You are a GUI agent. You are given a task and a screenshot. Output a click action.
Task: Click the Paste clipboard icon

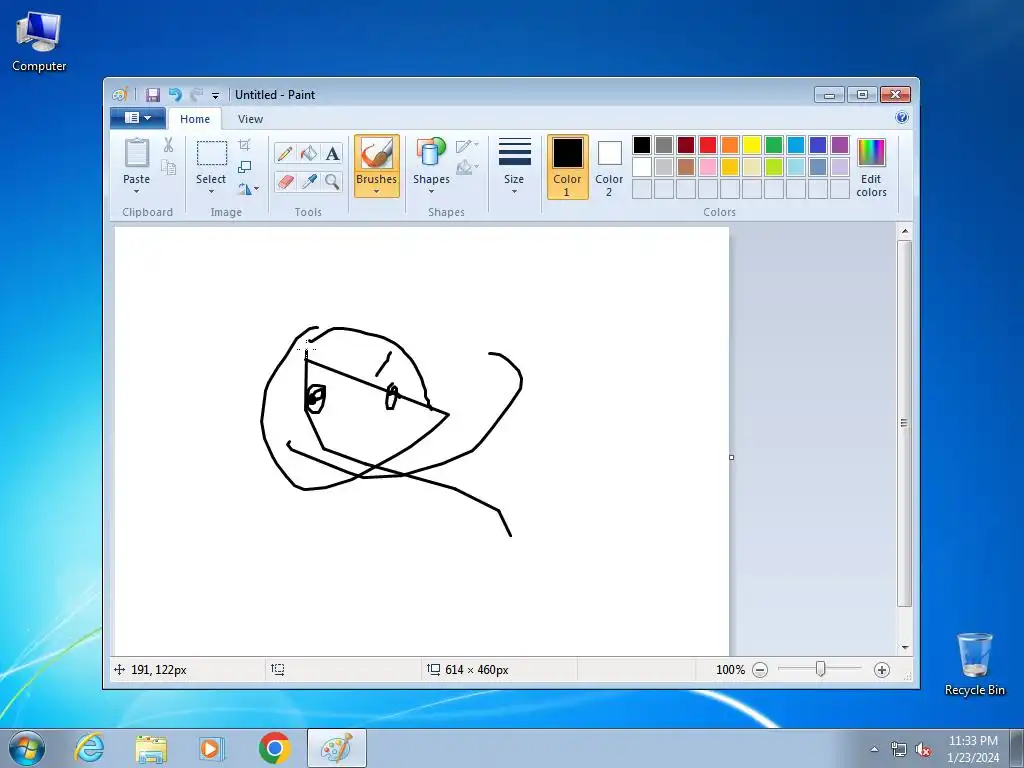click(136, 153)
